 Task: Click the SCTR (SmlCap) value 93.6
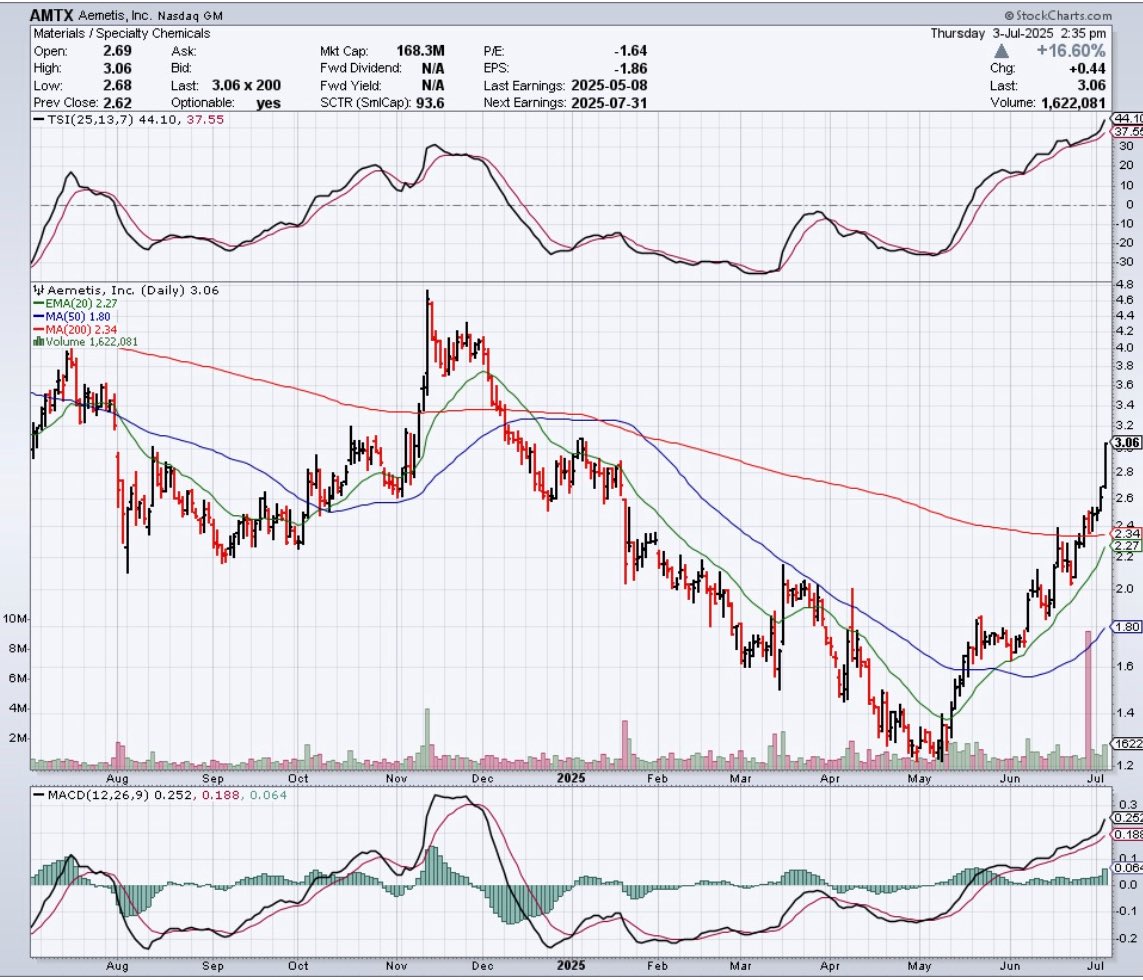(429, 103)
